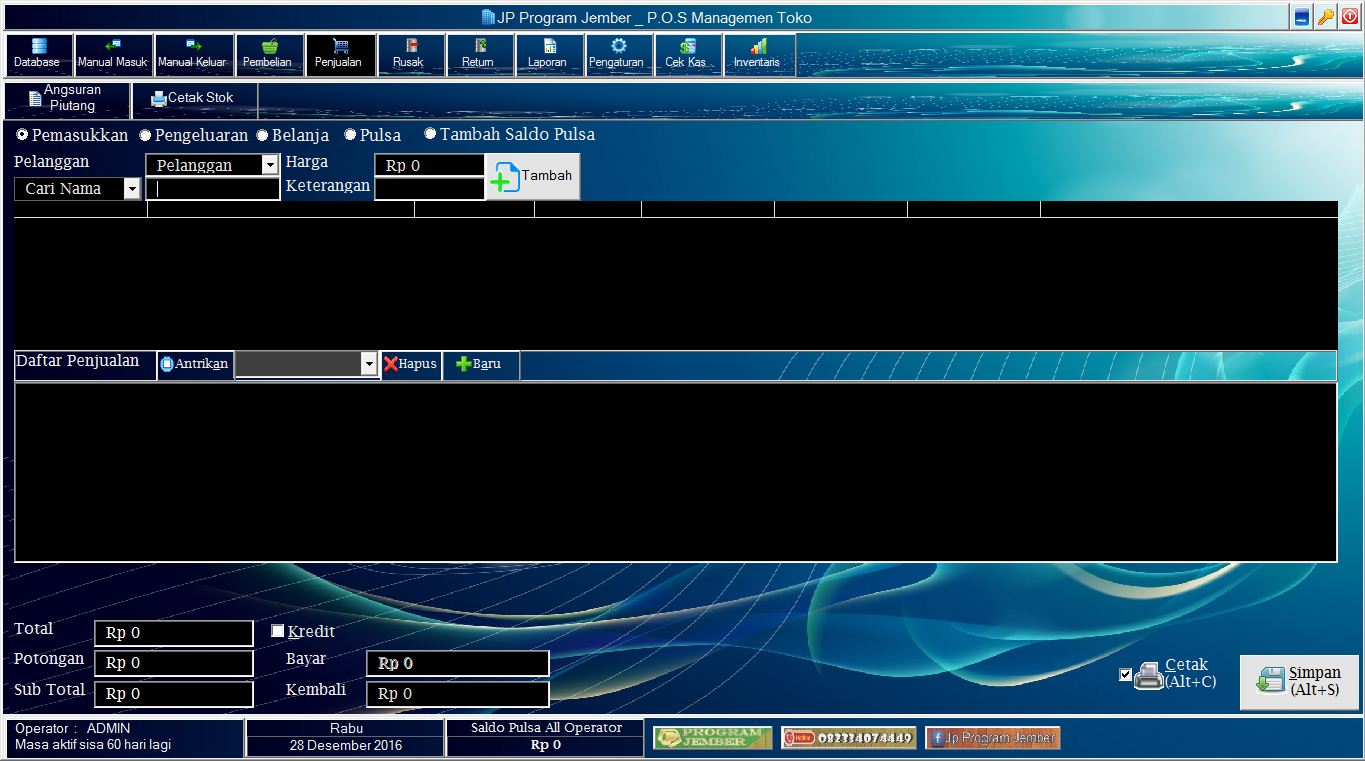Screen dimensions: 1365x761
Task: Select the Manual Masuk icon
Action: pos(113,54)
